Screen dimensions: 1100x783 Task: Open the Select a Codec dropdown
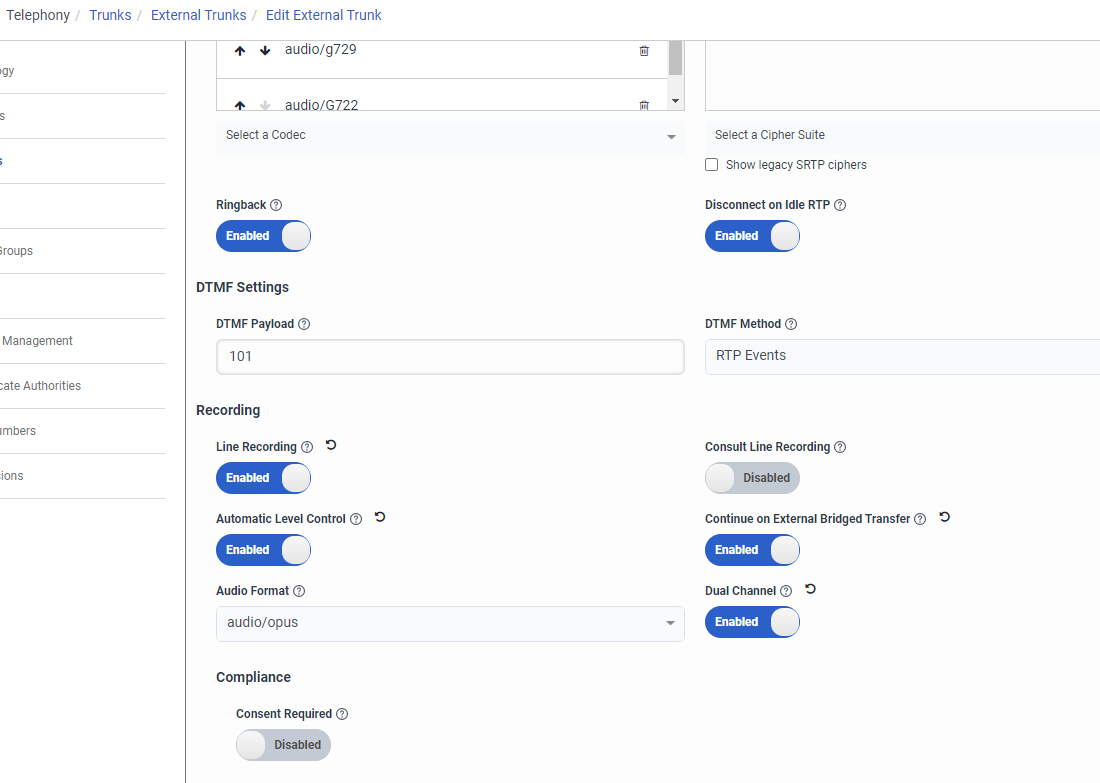click(450, 136)
